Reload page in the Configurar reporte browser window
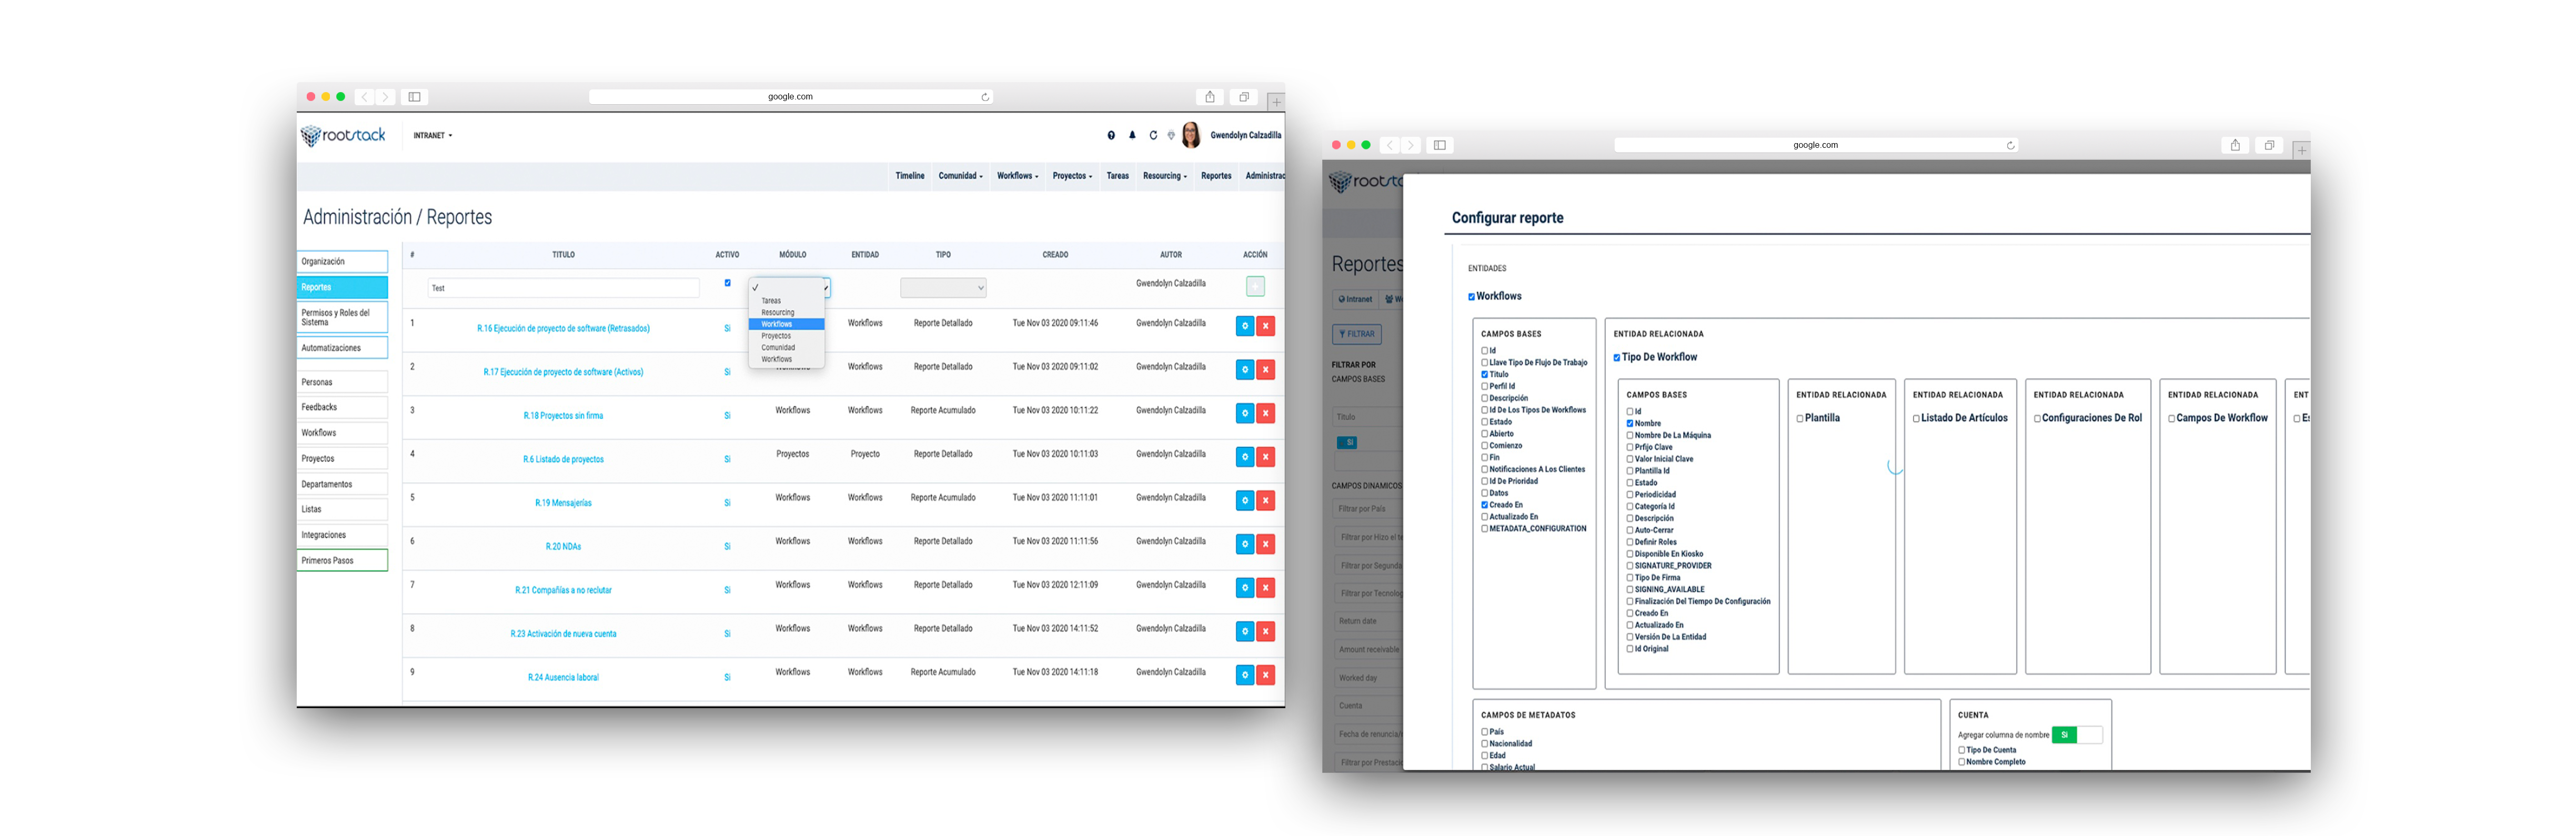Image resolution: width=2576 pixels, height=836 pixels. 2010,145
